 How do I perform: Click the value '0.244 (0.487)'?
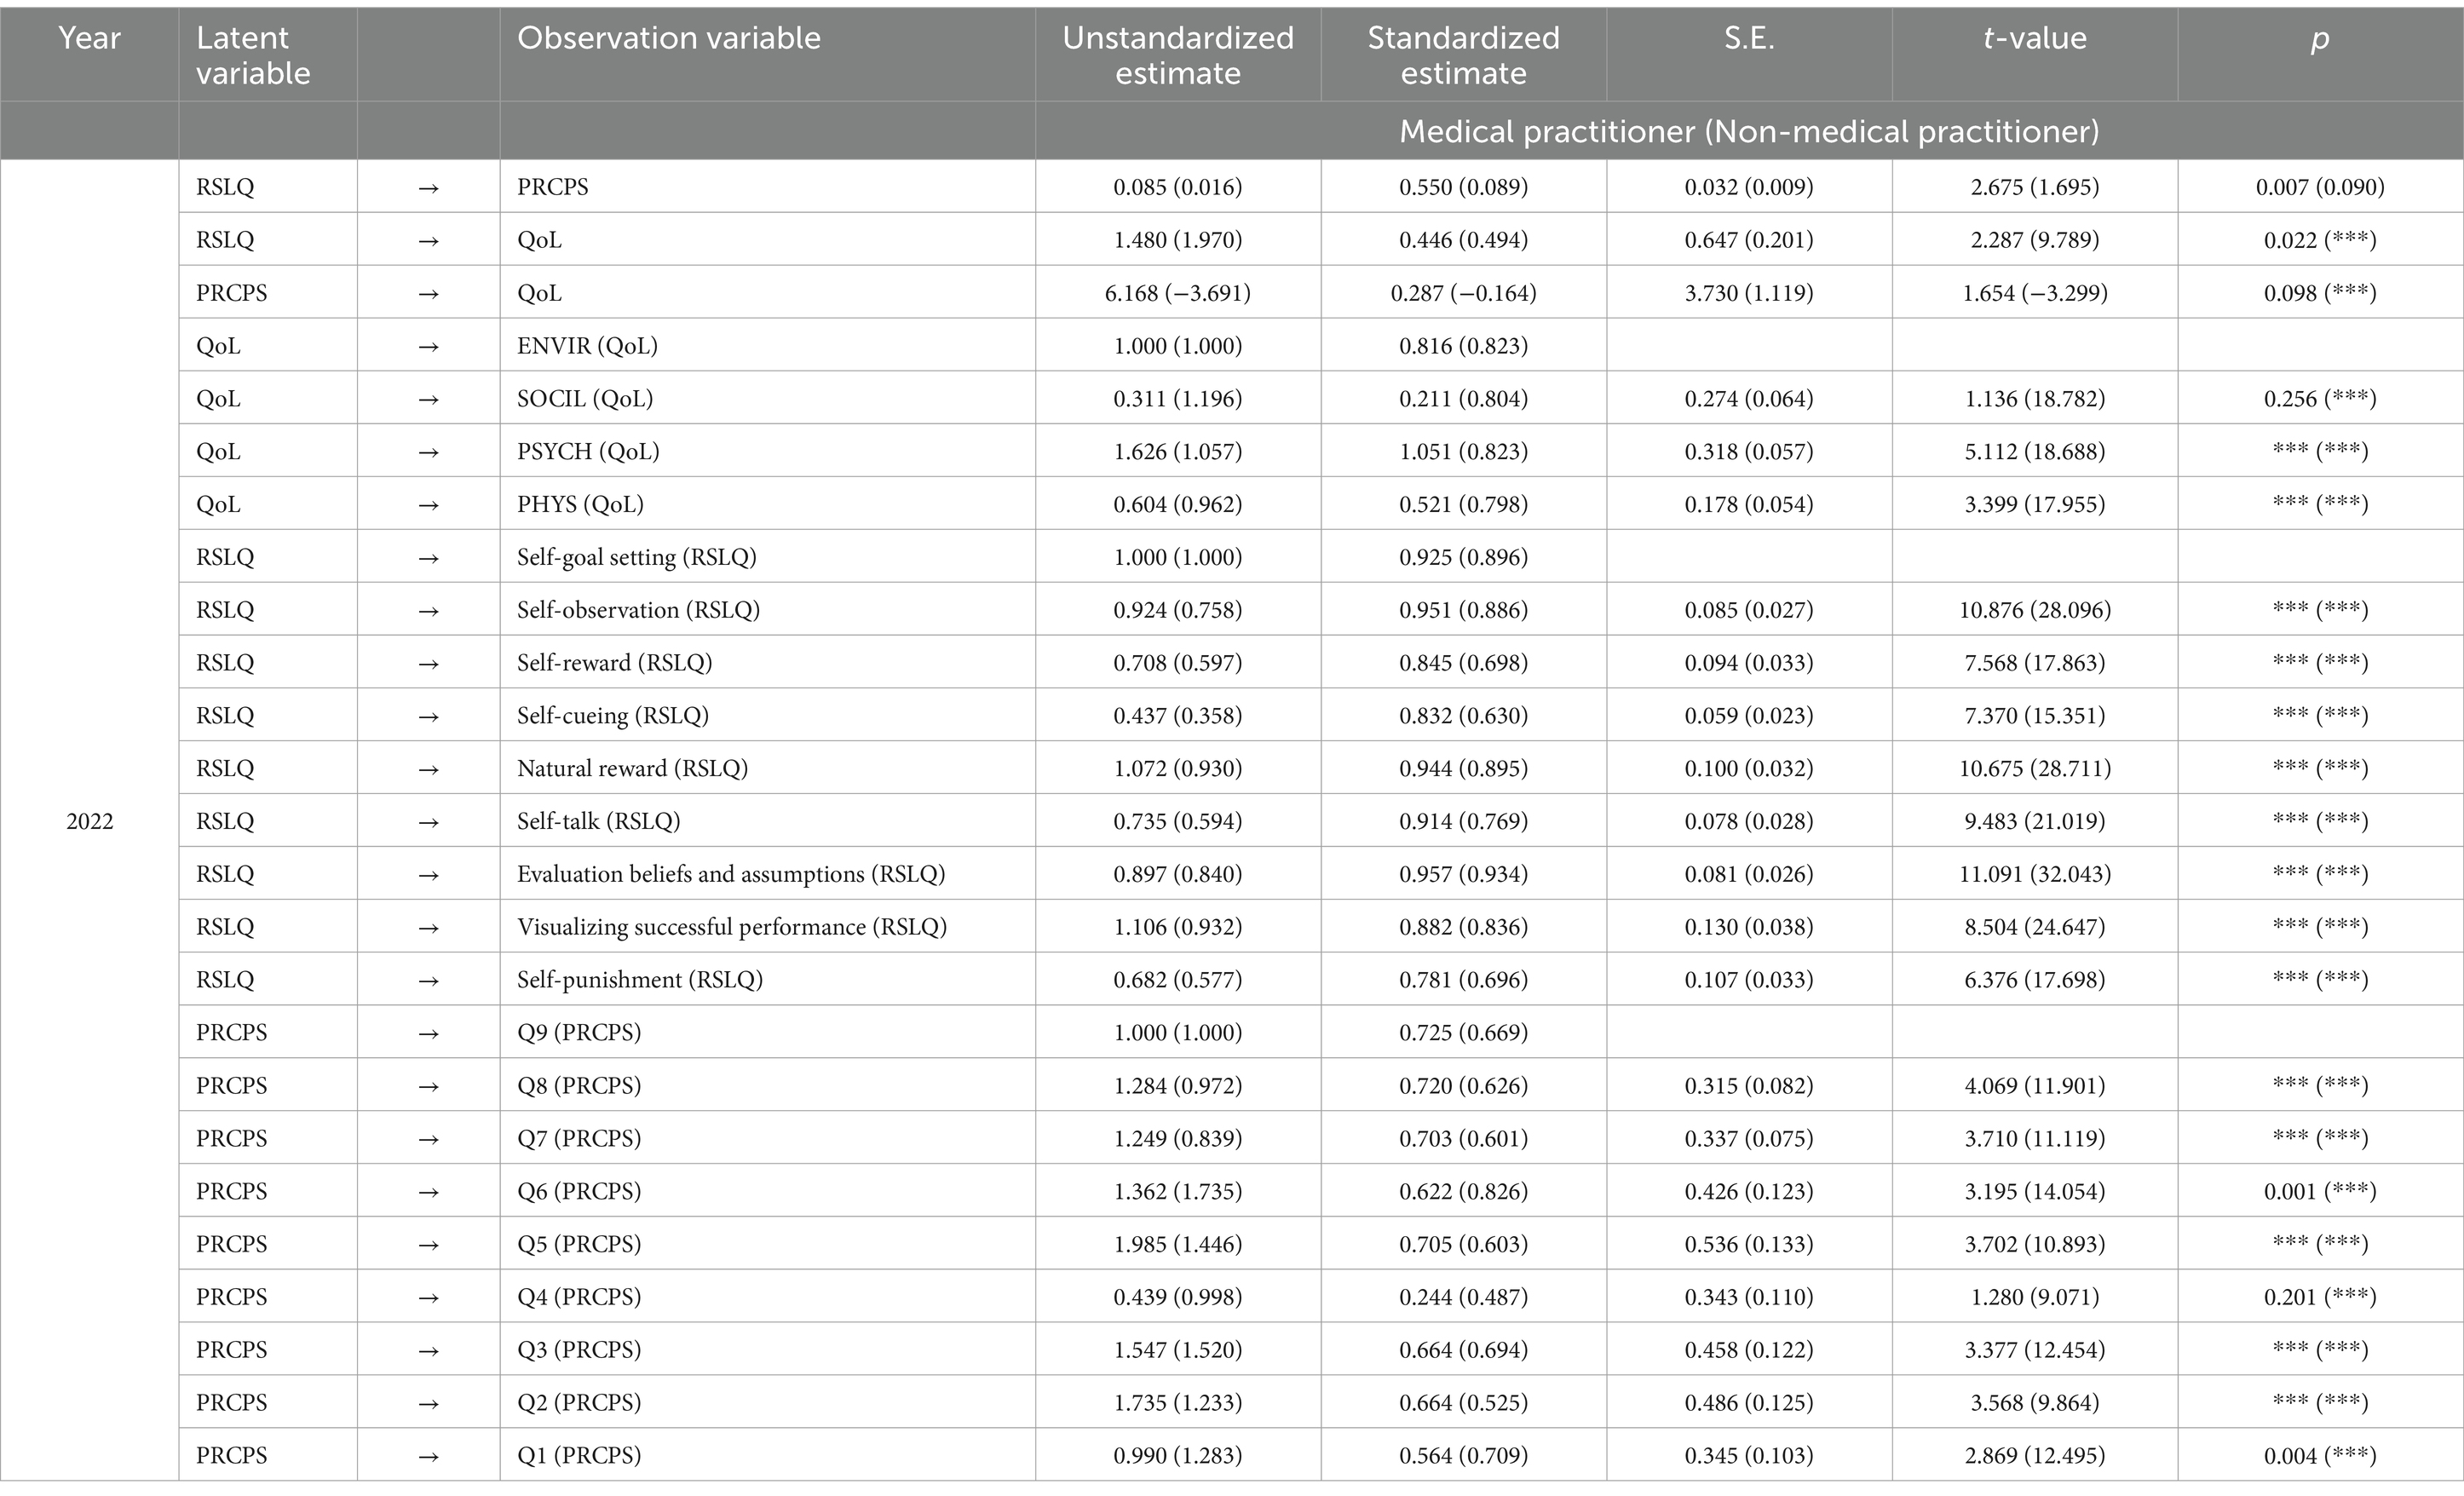[1463, 1297]
